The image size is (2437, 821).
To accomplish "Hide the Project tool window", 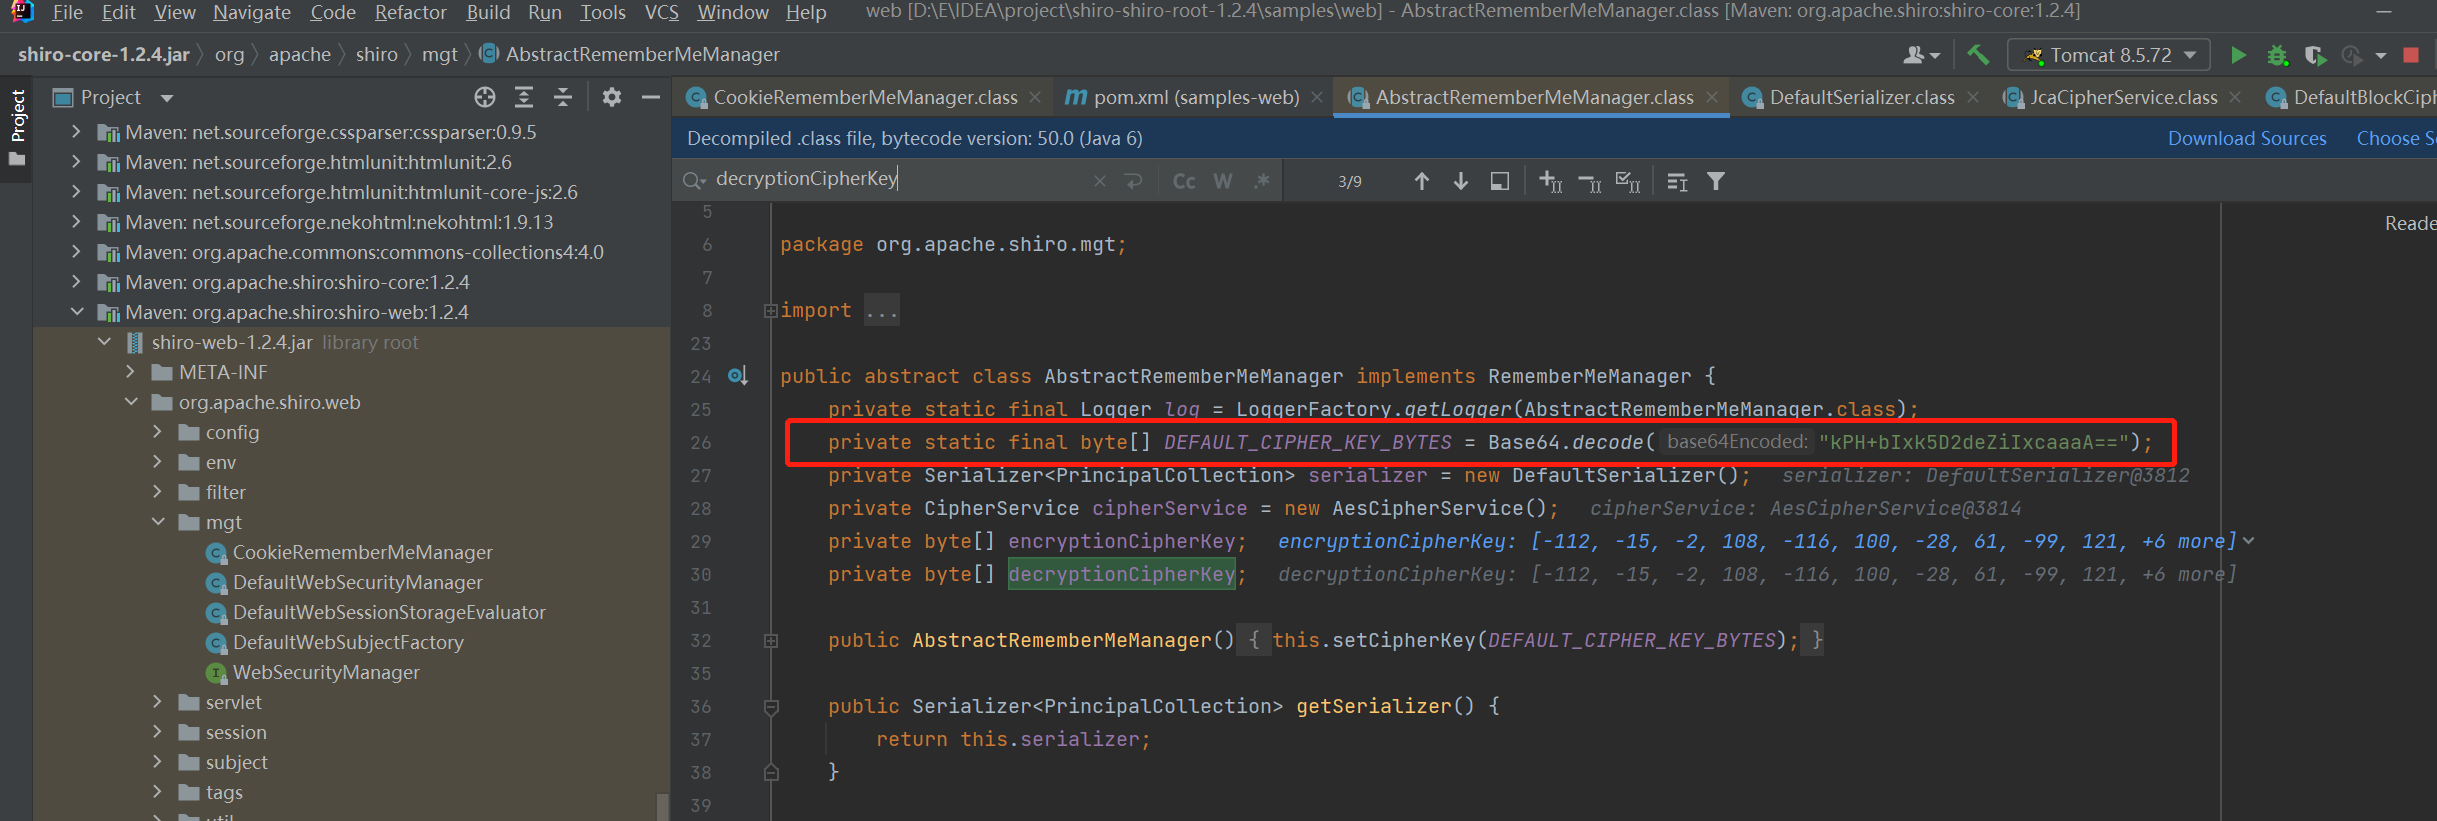I will pos(651,97).
